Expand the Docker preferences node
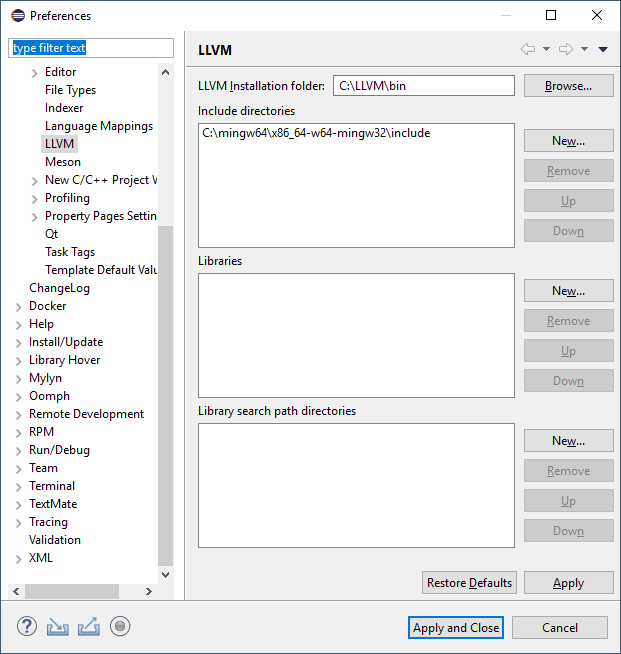Image resolution: width=621 pixels, height=654 pixels. (x=19, y=307)
